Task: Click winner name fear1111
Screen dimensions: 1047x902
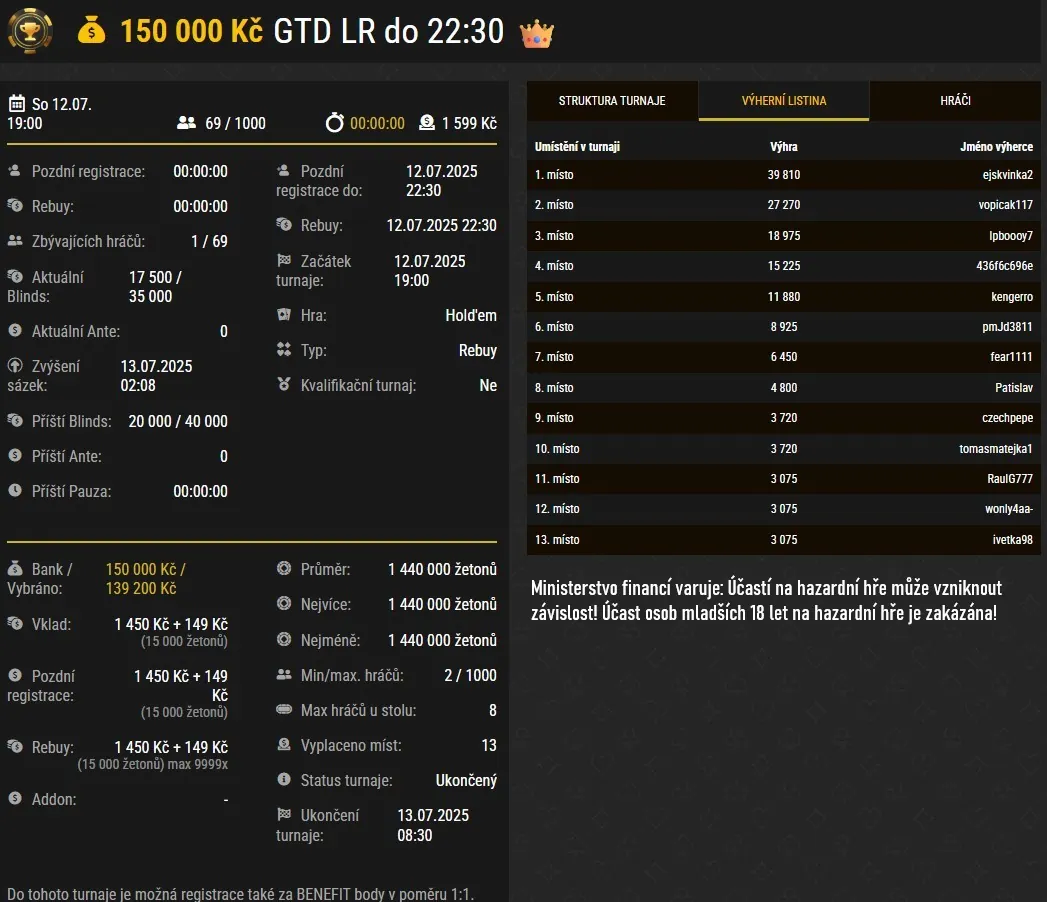Action: point(1011,357)
